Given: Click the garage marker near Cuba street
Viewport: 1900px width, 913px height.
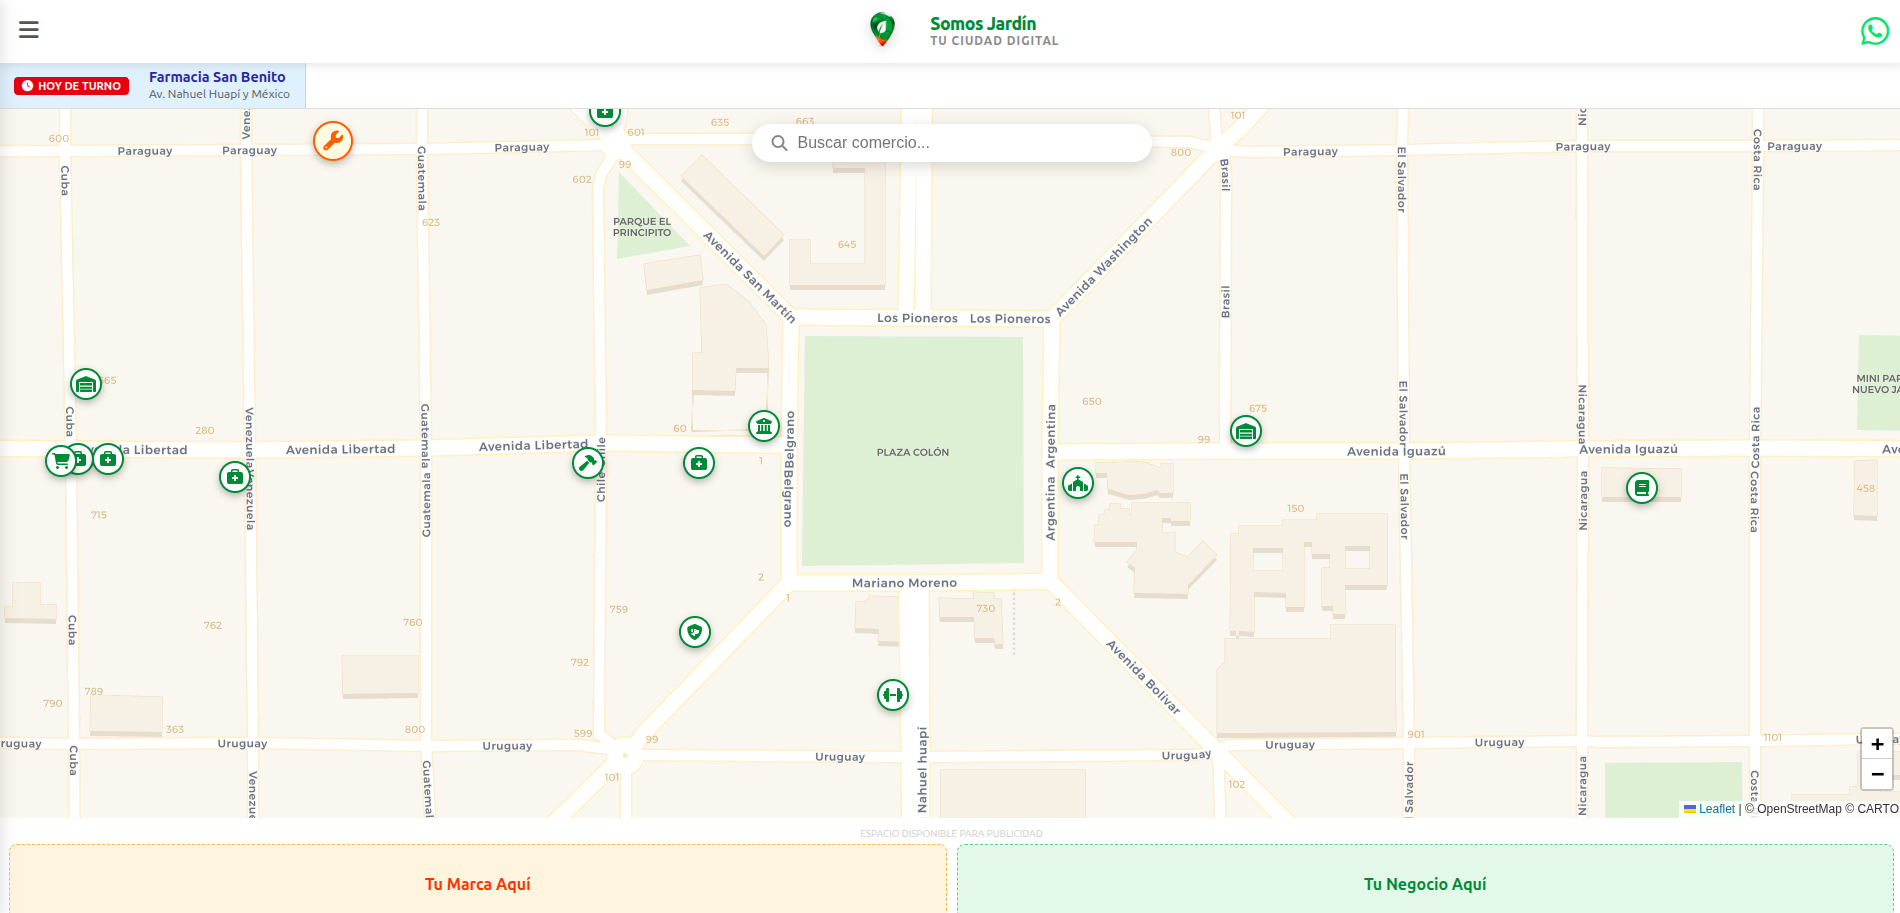Looking at the screenshot, I should pyautogui.click(x=84, y=383).
